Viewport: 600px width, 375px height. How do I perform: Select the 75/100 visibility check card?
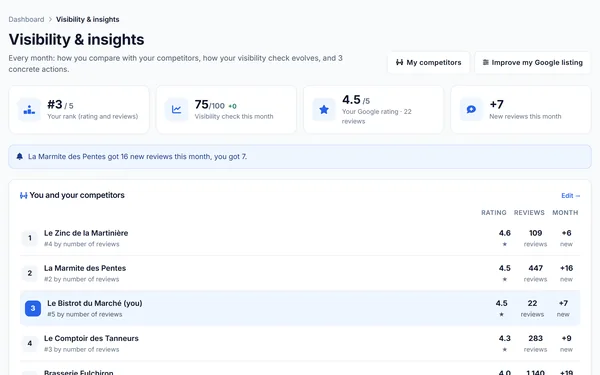(x=226, y=110)
